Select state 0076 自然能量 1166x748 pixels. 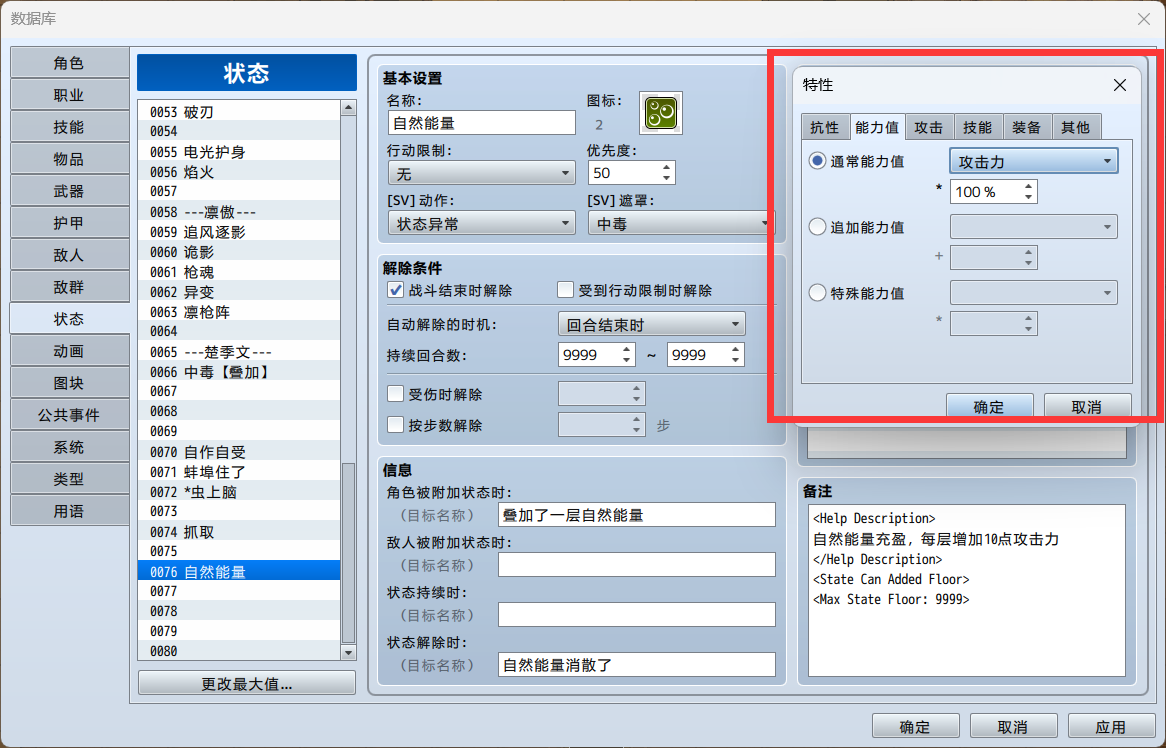click(239, 572)
